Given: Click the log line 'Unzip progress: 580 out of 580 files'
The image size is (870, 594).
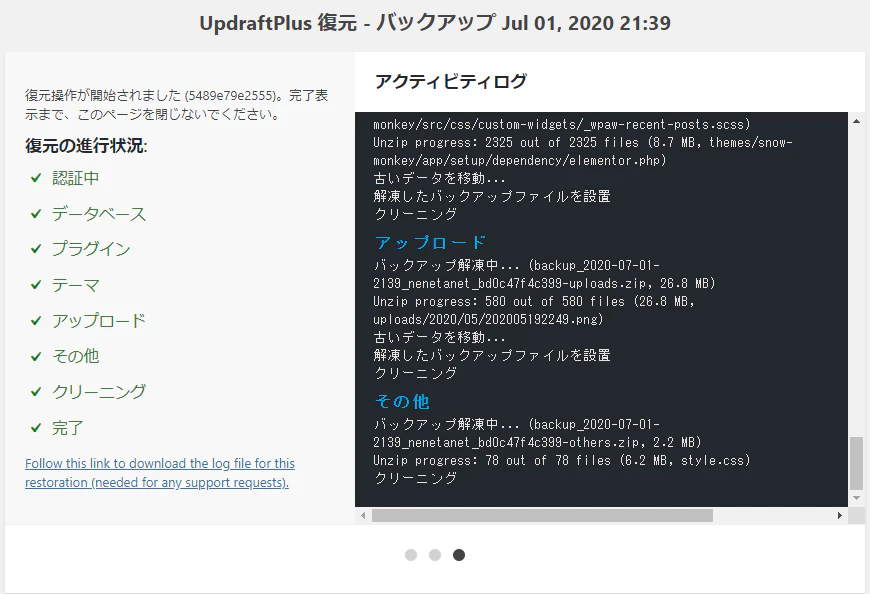Looking at the screenshot, I should (x=534, y=301).
